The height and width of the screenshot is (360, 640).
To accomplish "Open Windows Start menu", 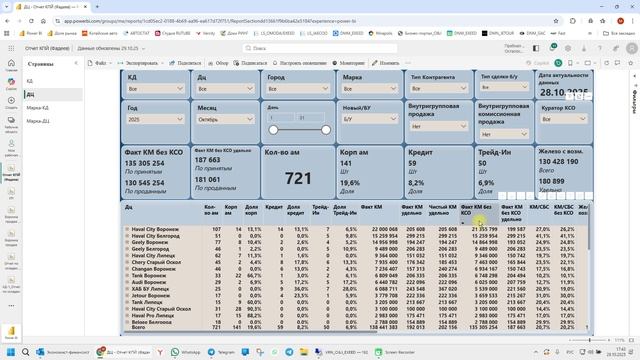I will pos(11,352).
